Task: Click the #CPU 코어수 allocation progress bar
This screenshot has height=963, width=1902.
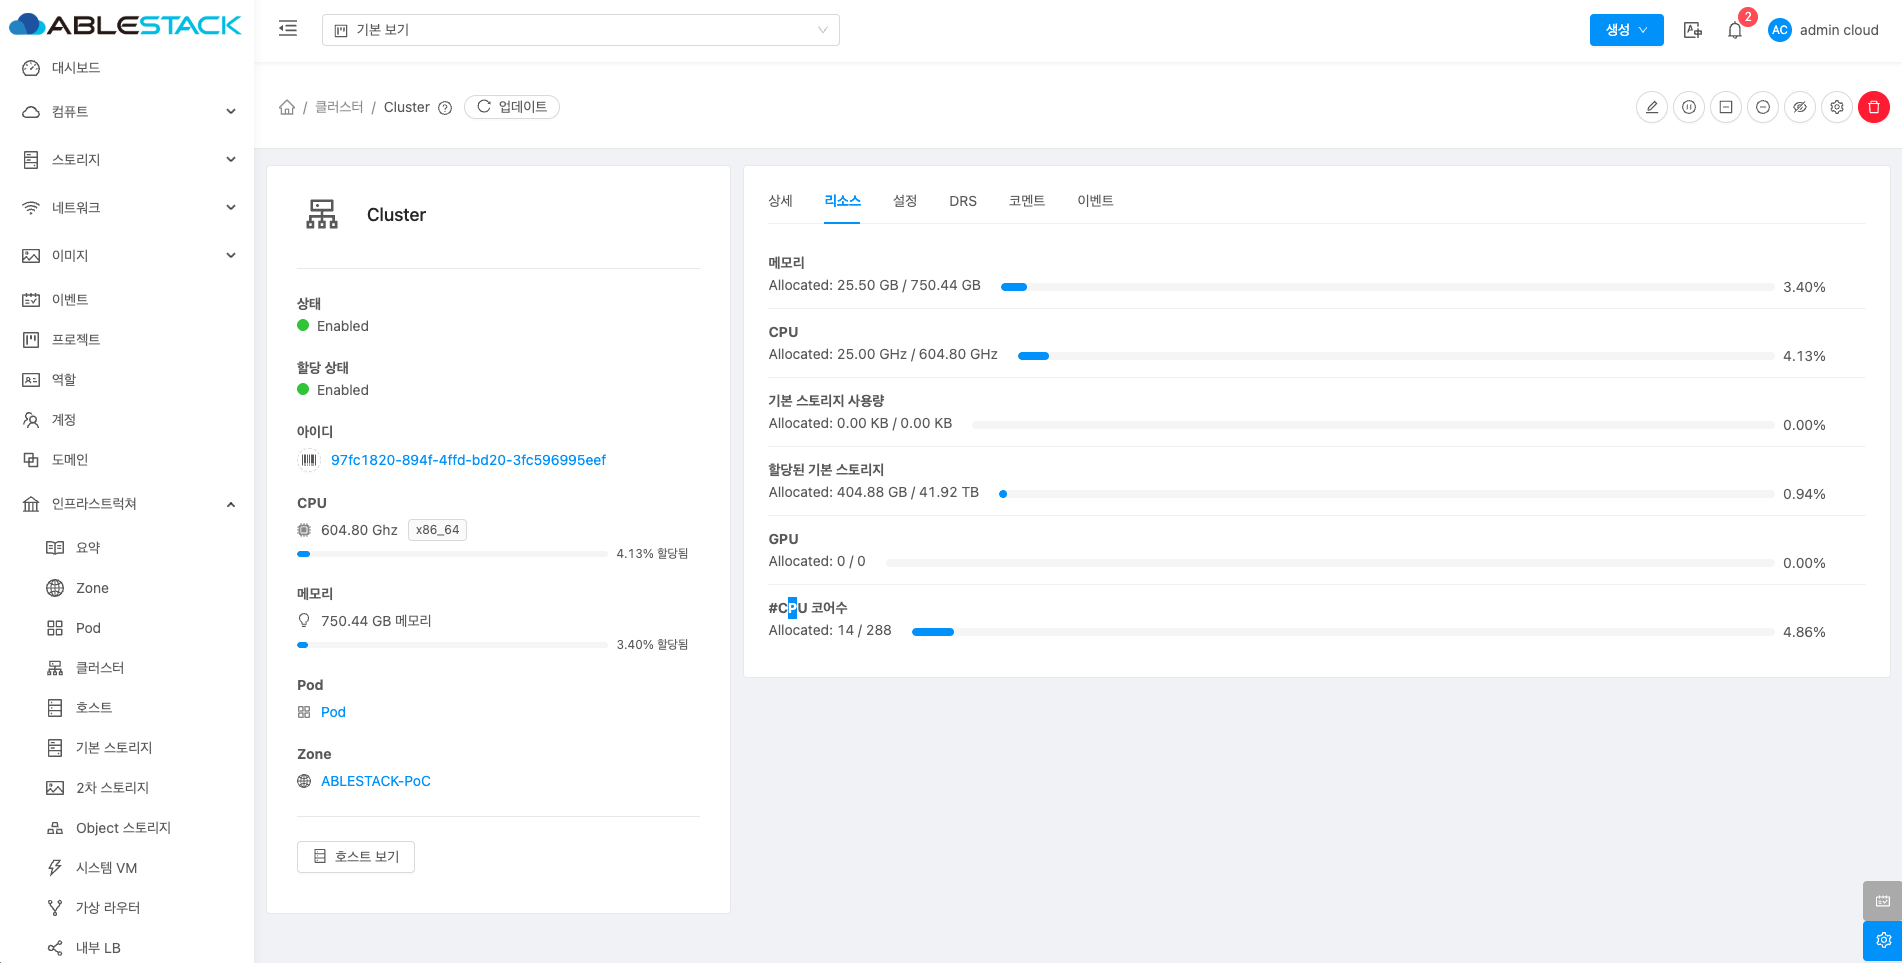Action: (1342, 632)
